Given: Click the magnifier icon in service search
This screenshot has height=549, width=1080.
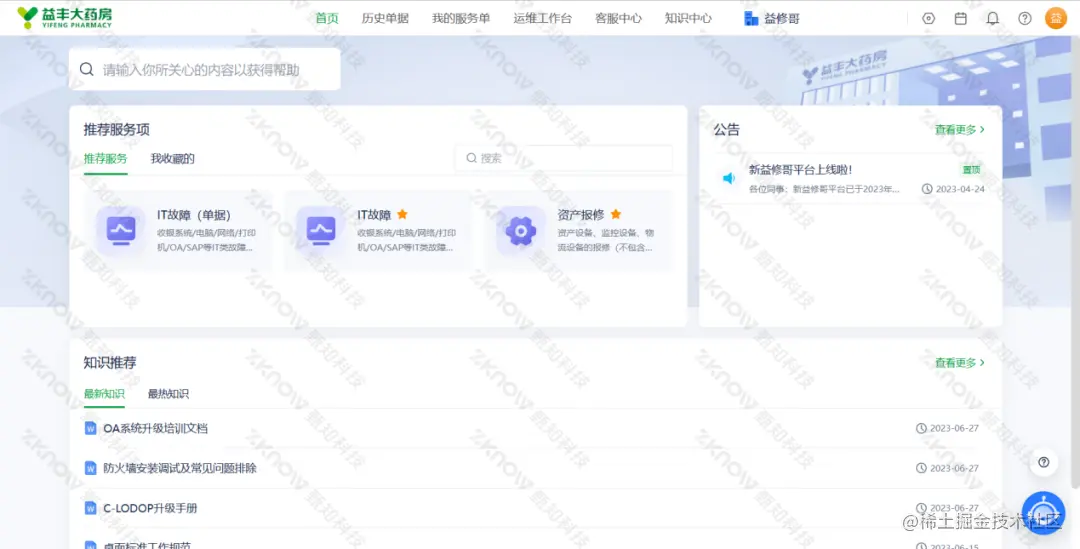Looking at the screenshot, I should 472,158.
